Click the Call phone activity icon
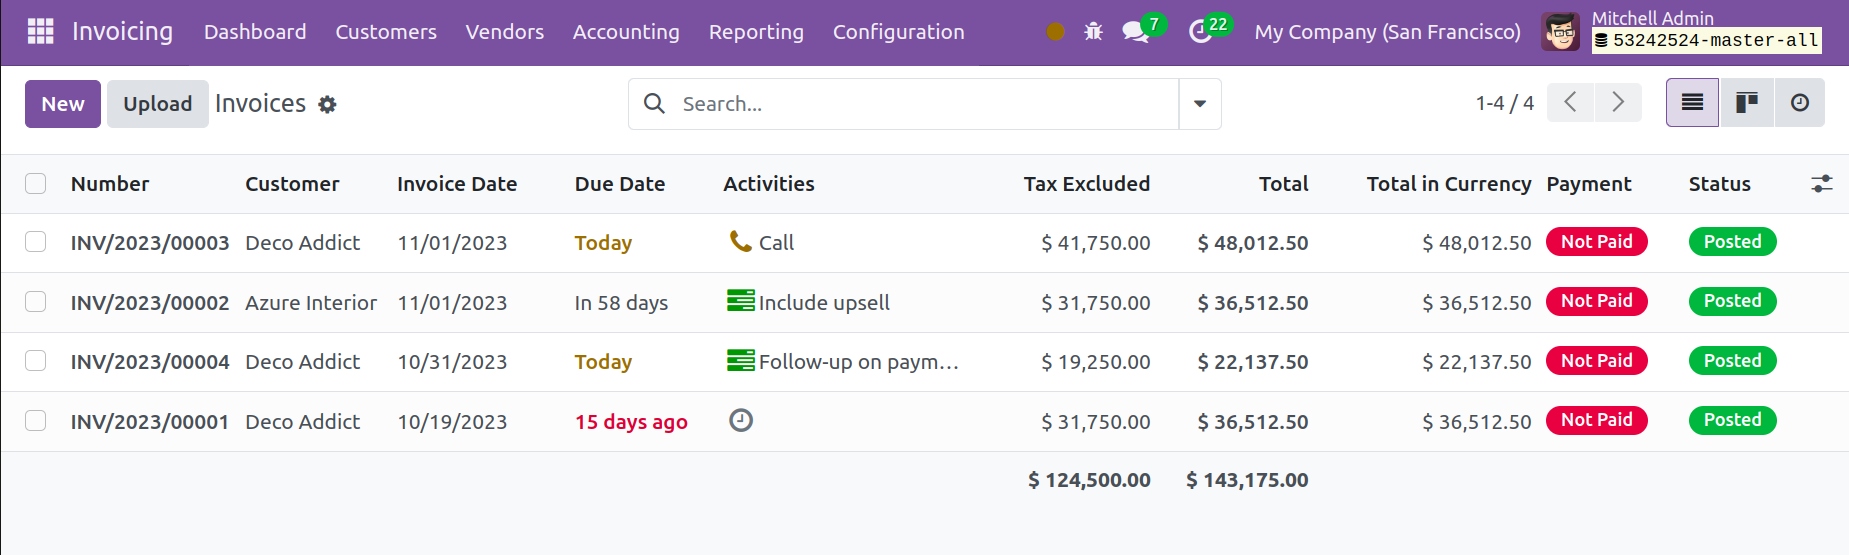The width and height of the screenshot is (1849, 555). point(740,242)
